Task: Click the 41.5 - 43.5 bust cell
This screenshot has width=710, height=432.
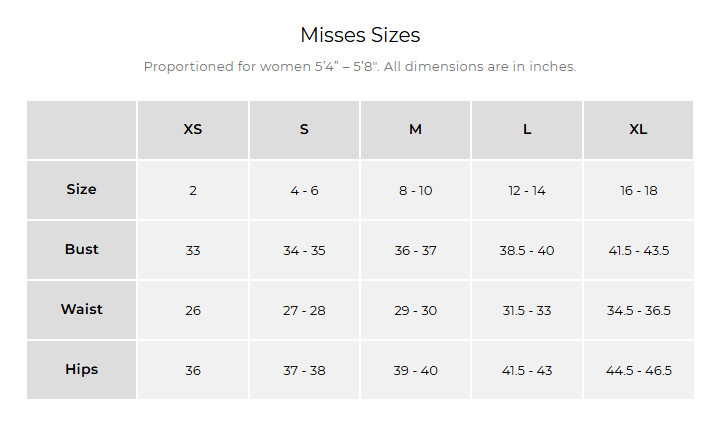Action: (x=638, y=250)
